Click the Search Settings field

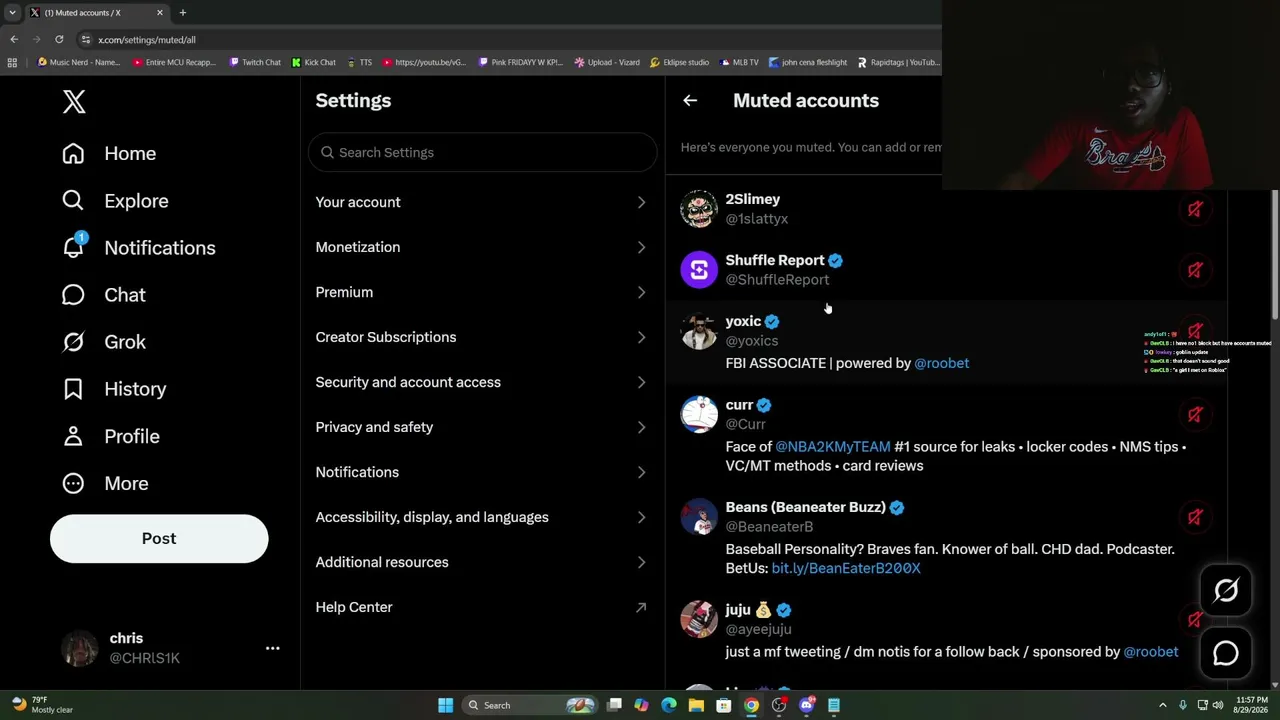482,152
